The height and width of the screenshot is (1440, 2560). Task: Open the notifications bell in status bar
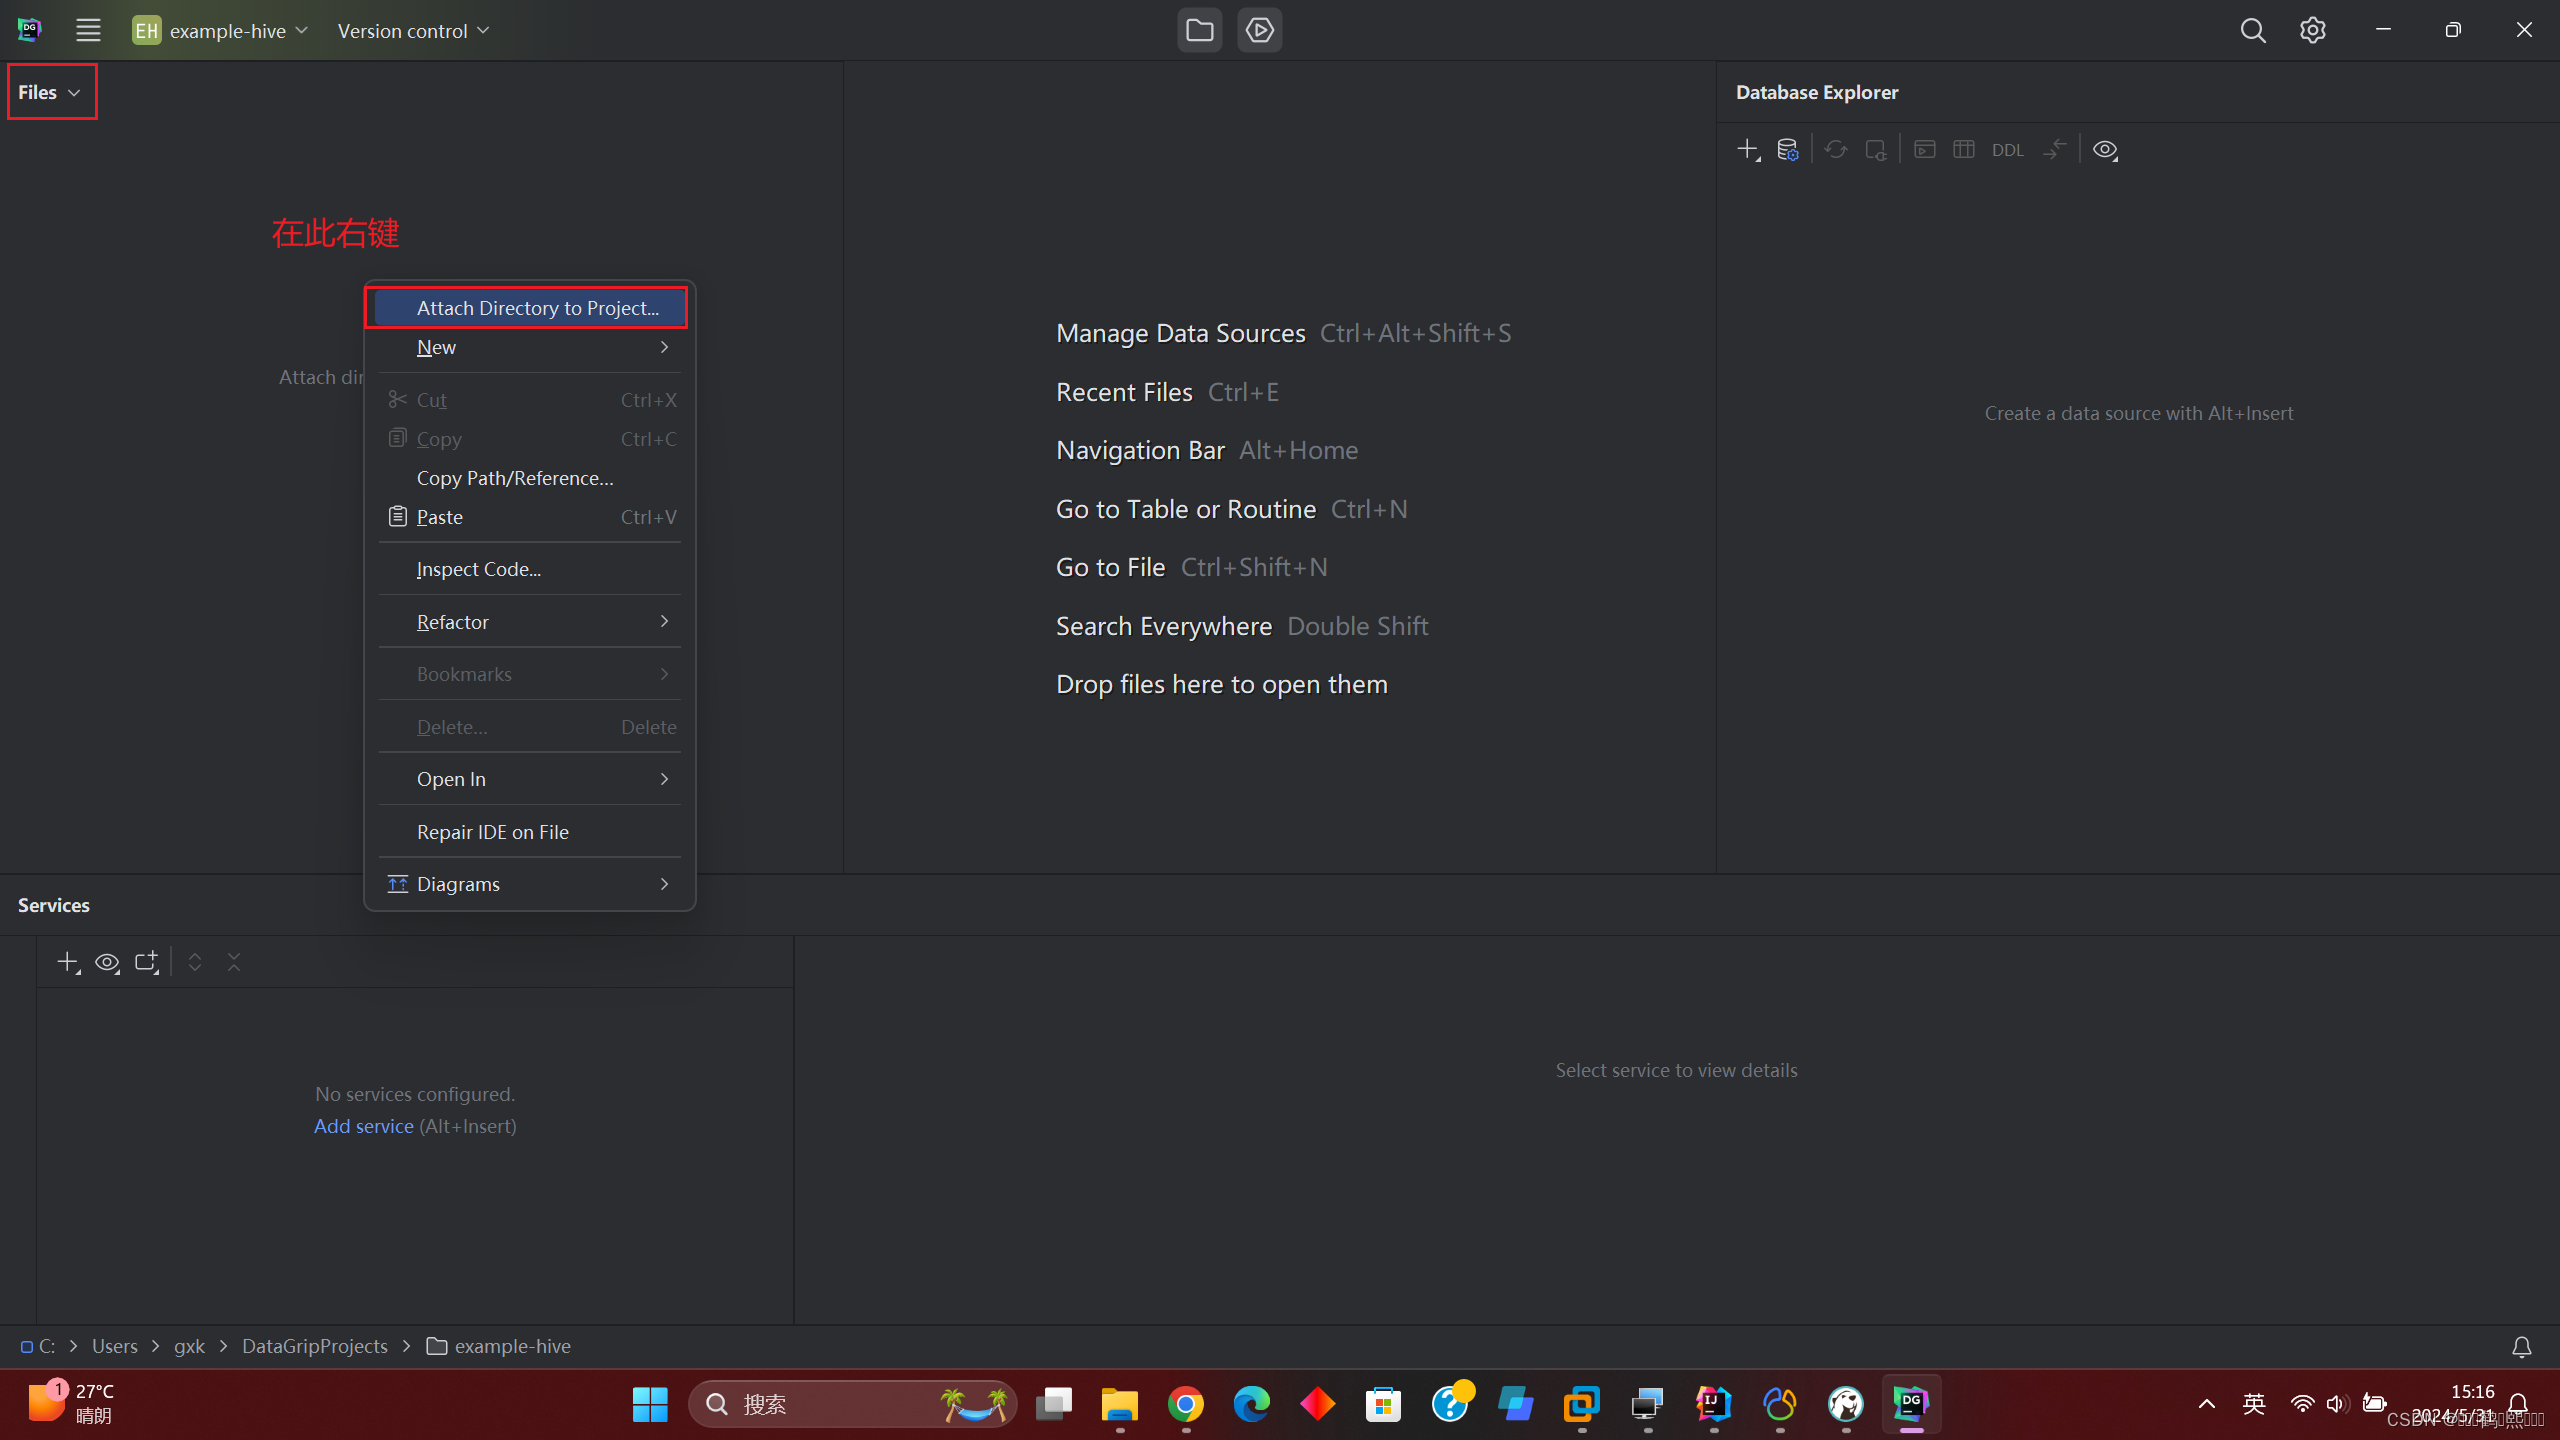pos(2521,1347)
